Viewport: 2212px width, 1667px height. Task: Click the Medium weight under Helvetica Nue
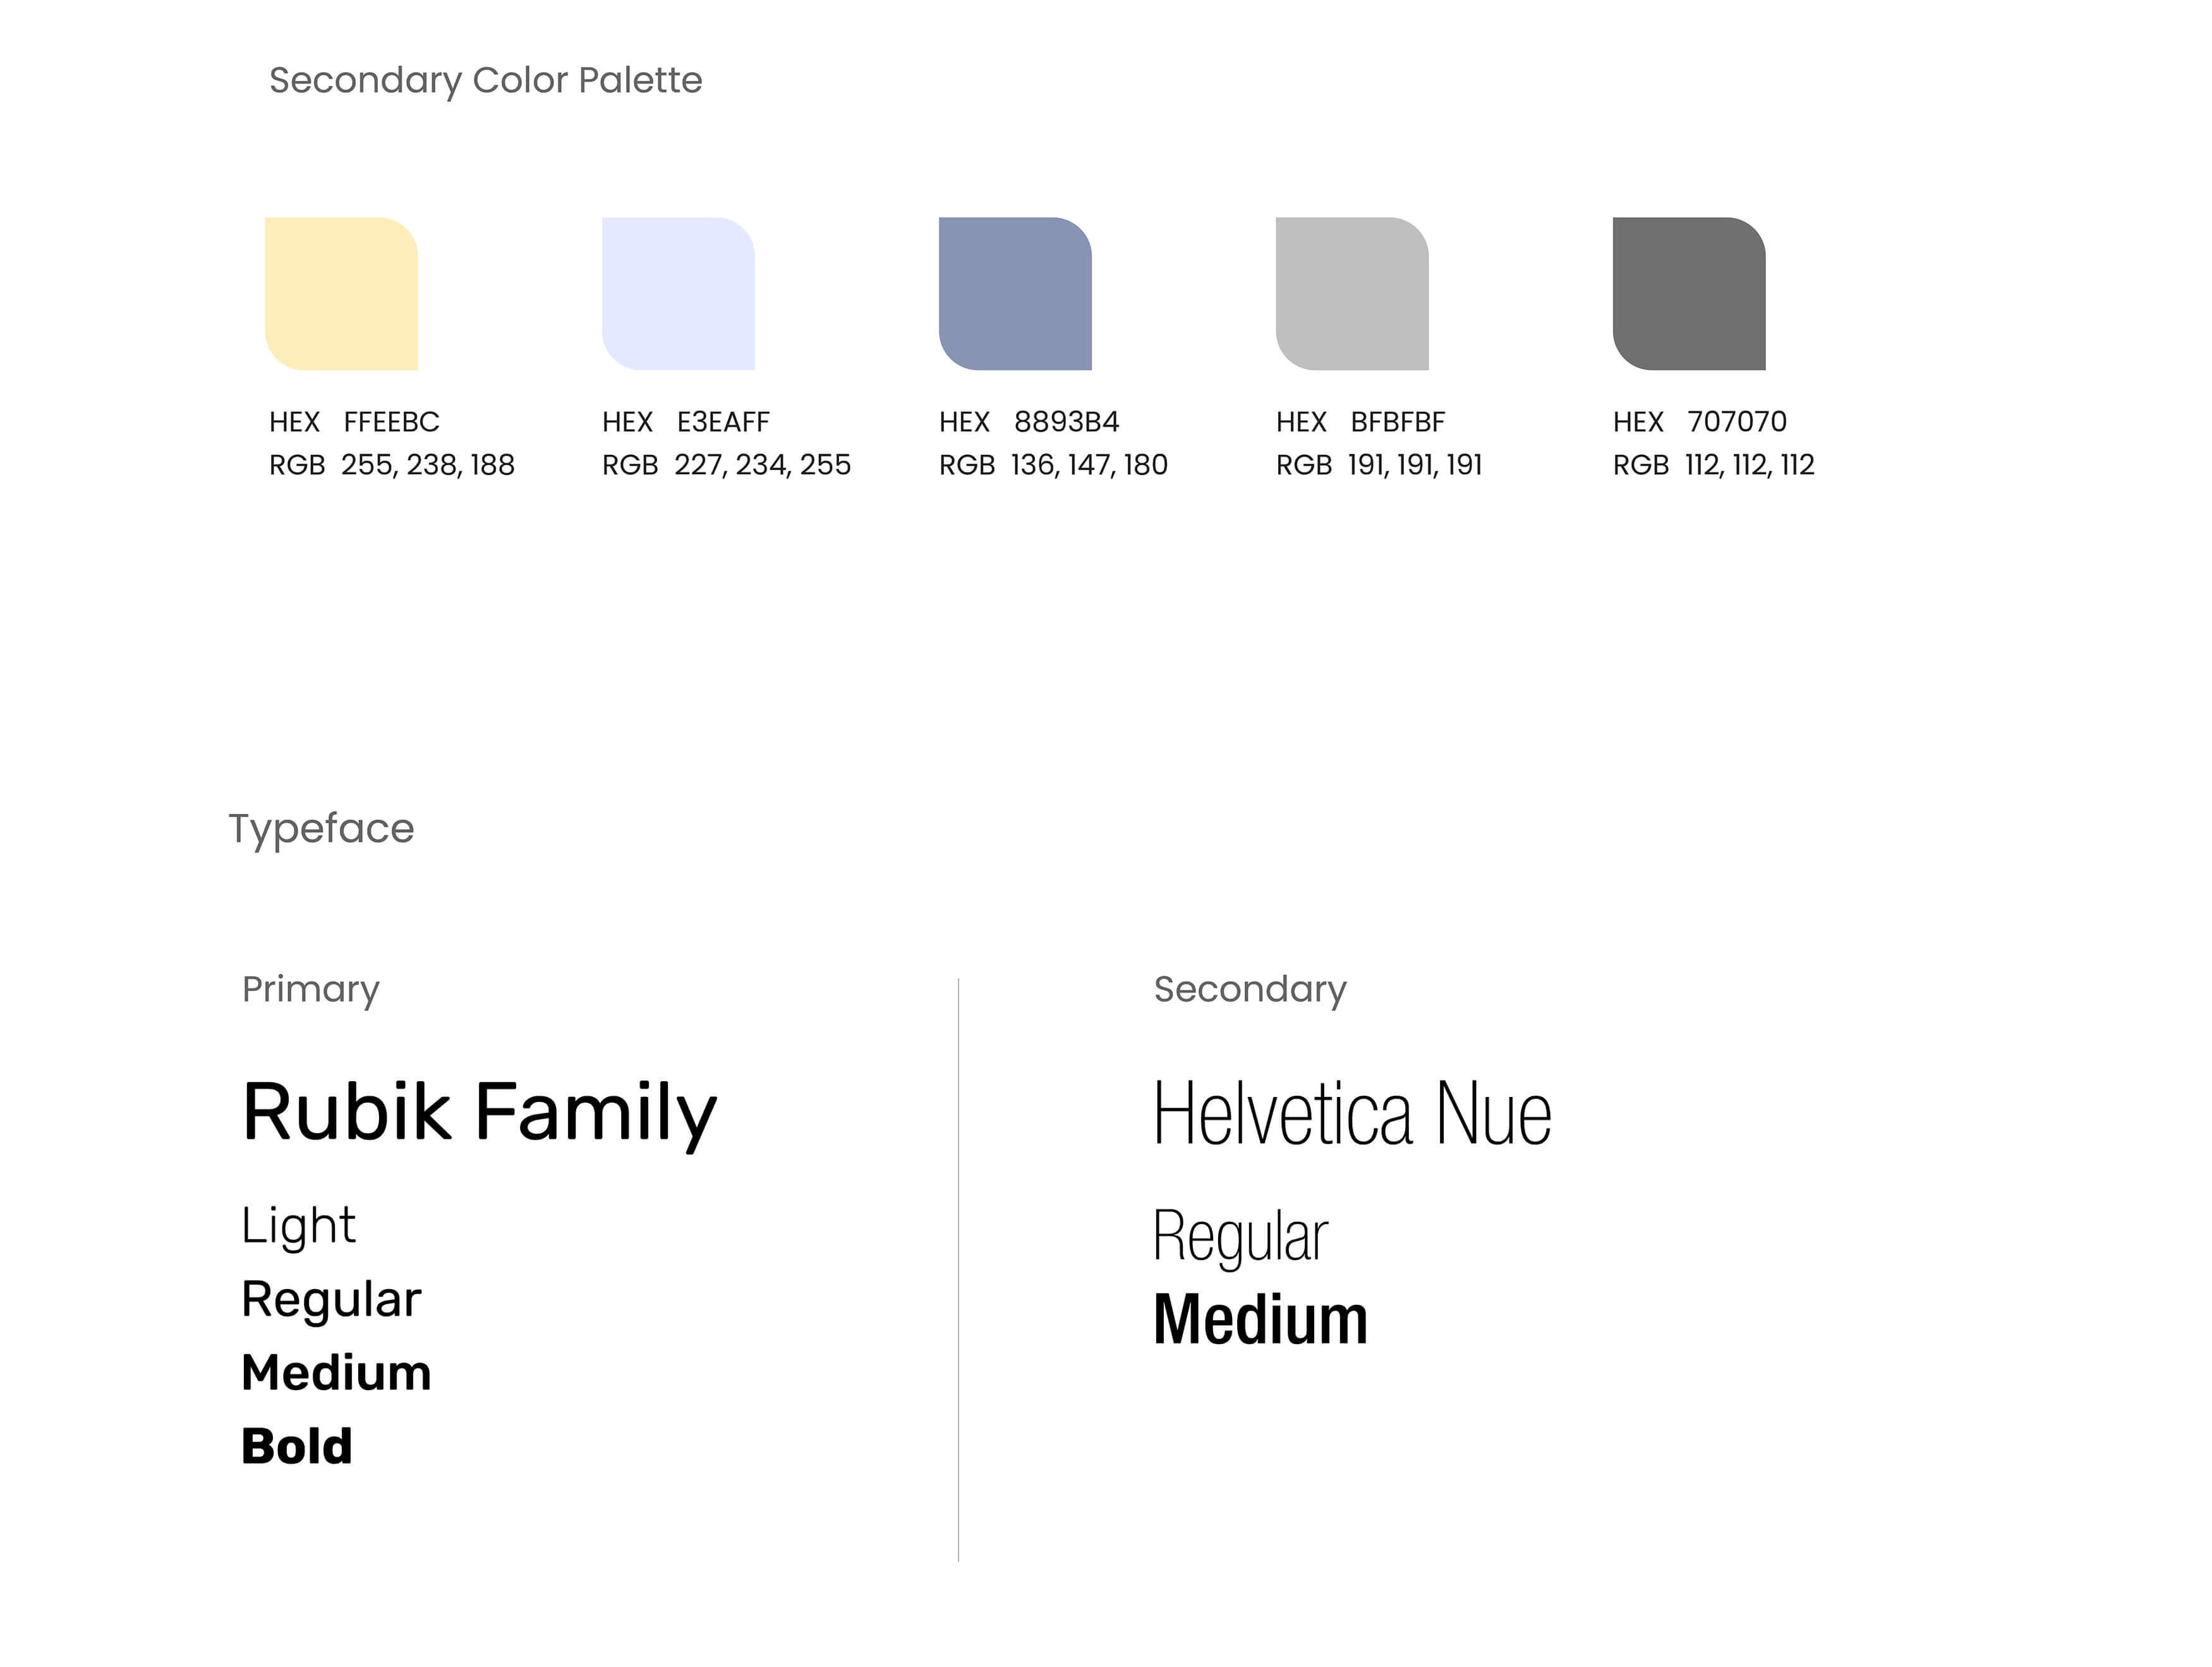[x=1260, y=1319]
